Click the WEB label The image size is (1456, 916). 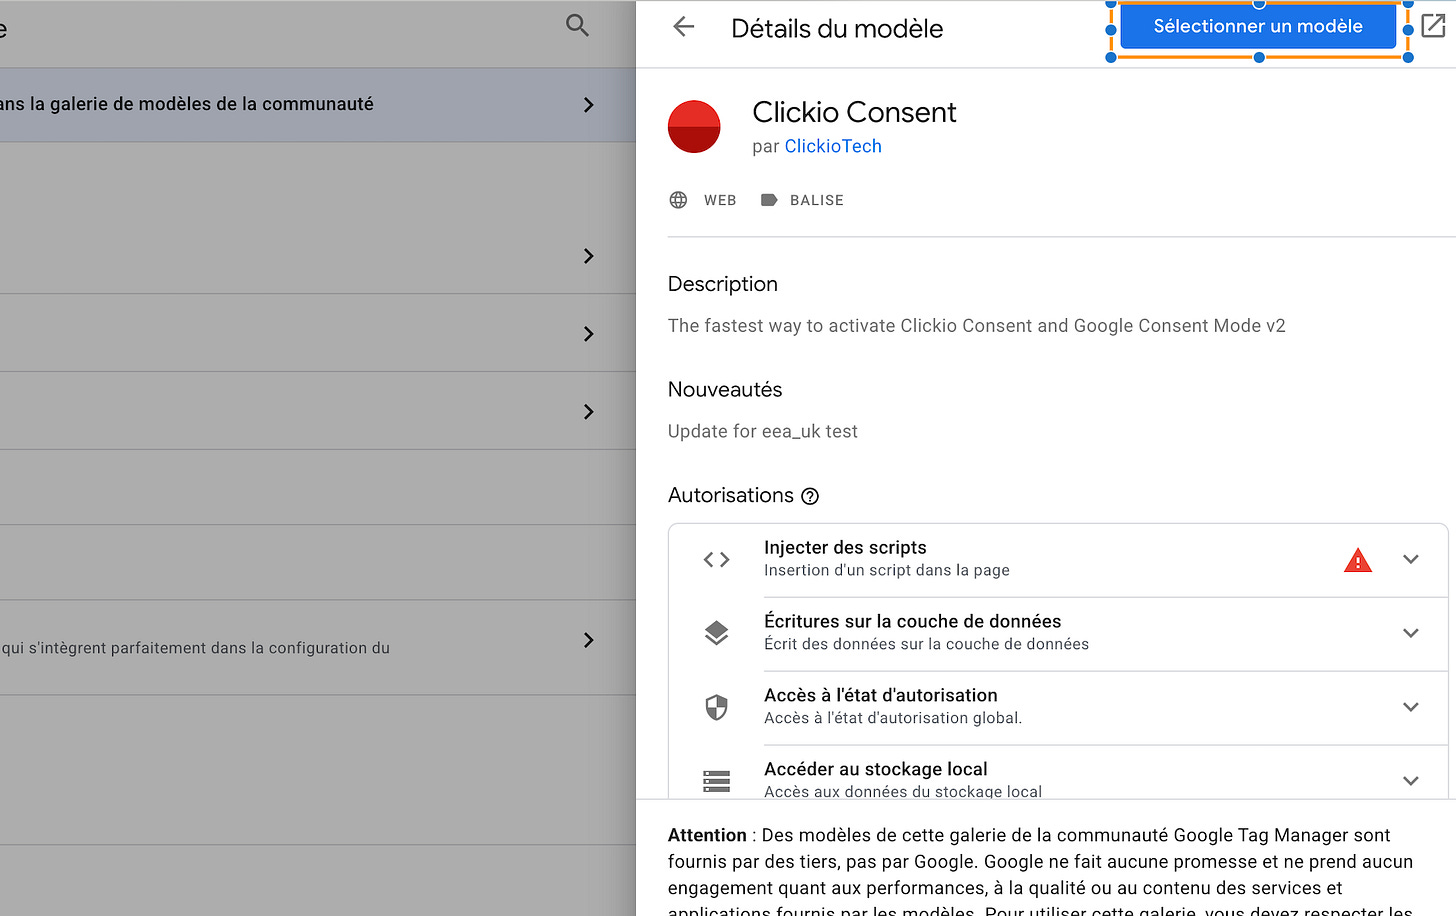[x=720, y=200]
